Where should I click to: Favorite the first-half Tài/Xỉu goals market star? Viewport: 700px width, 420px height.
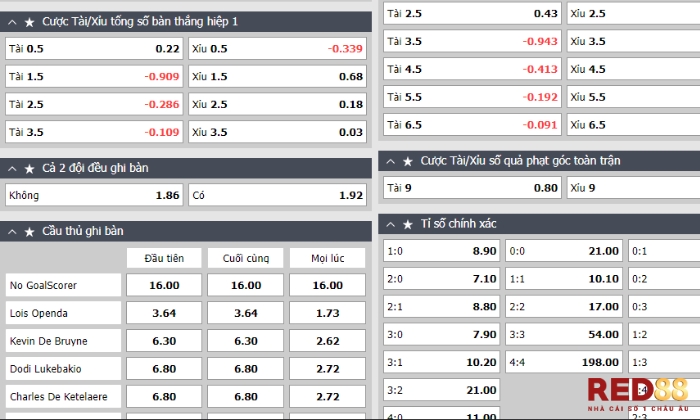pyautogui.click(x=29, y=22)
